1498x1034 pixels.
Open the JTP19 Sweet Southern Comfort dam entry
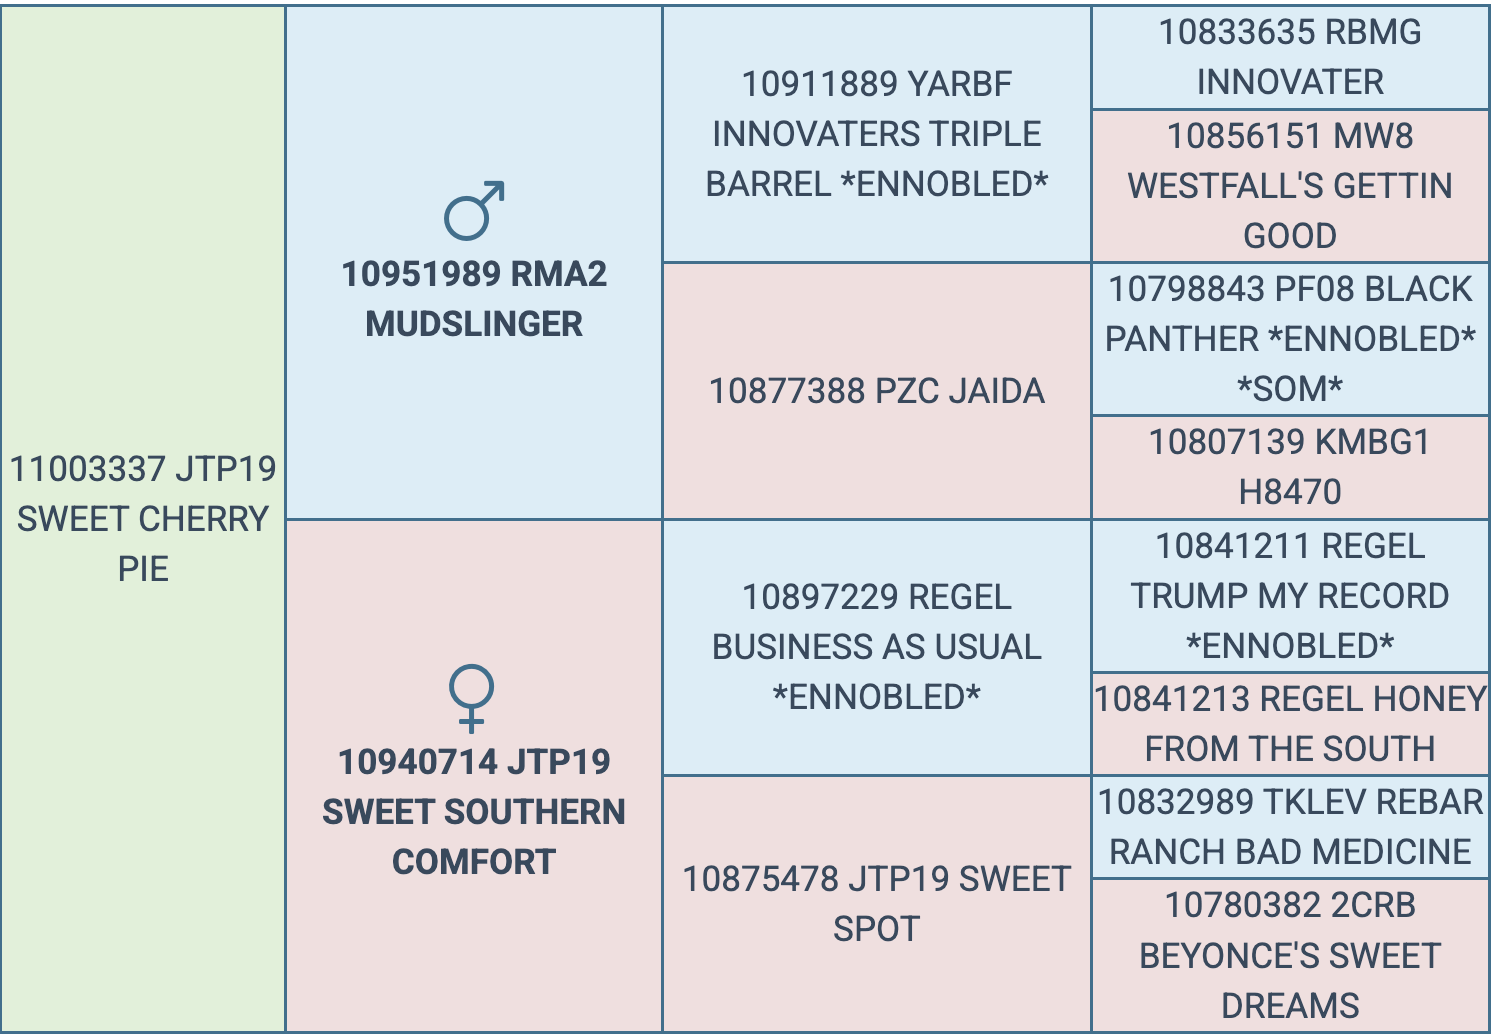point(474,811)
